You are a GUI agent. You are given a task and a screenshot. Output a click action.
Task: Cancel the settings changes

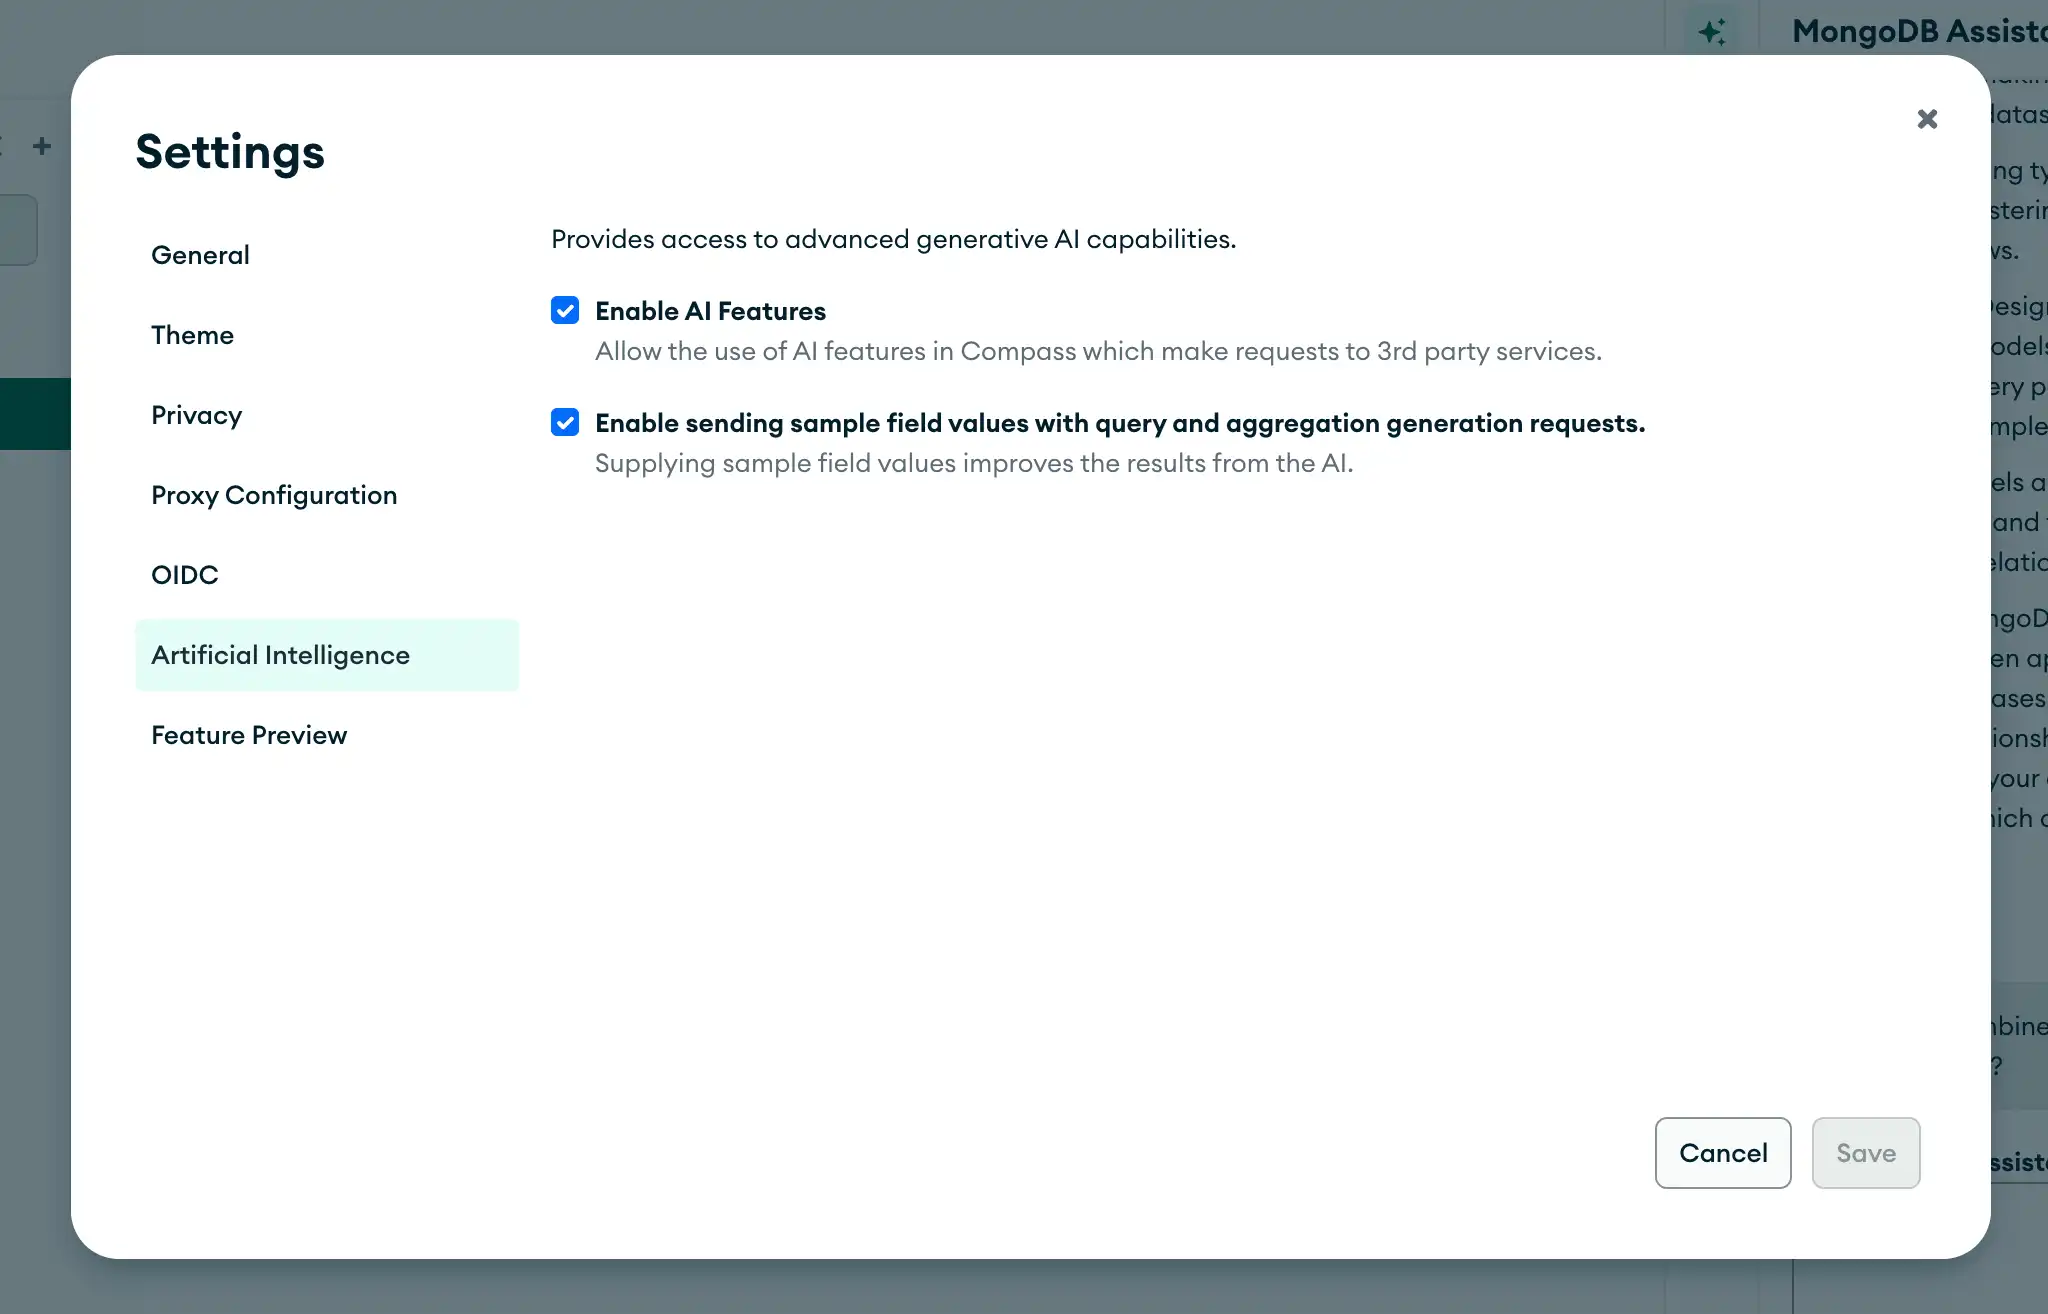[x=1722, y=1153]
